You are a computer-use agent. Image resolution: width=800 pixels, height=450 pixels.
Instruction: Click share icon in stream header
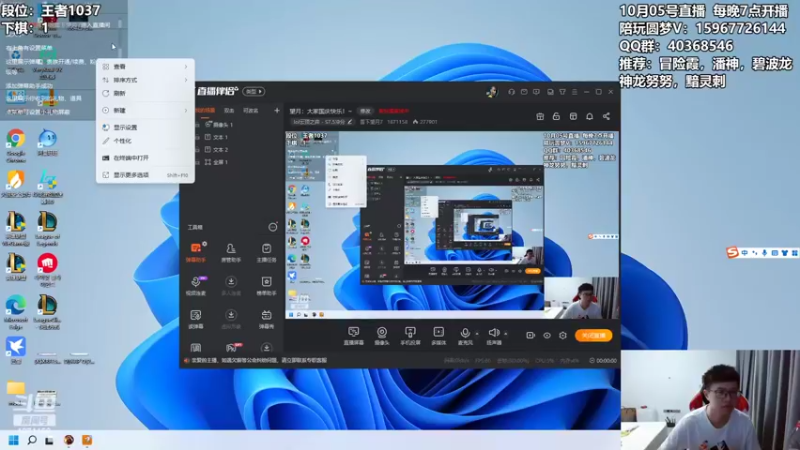click(x=606, y=116)
